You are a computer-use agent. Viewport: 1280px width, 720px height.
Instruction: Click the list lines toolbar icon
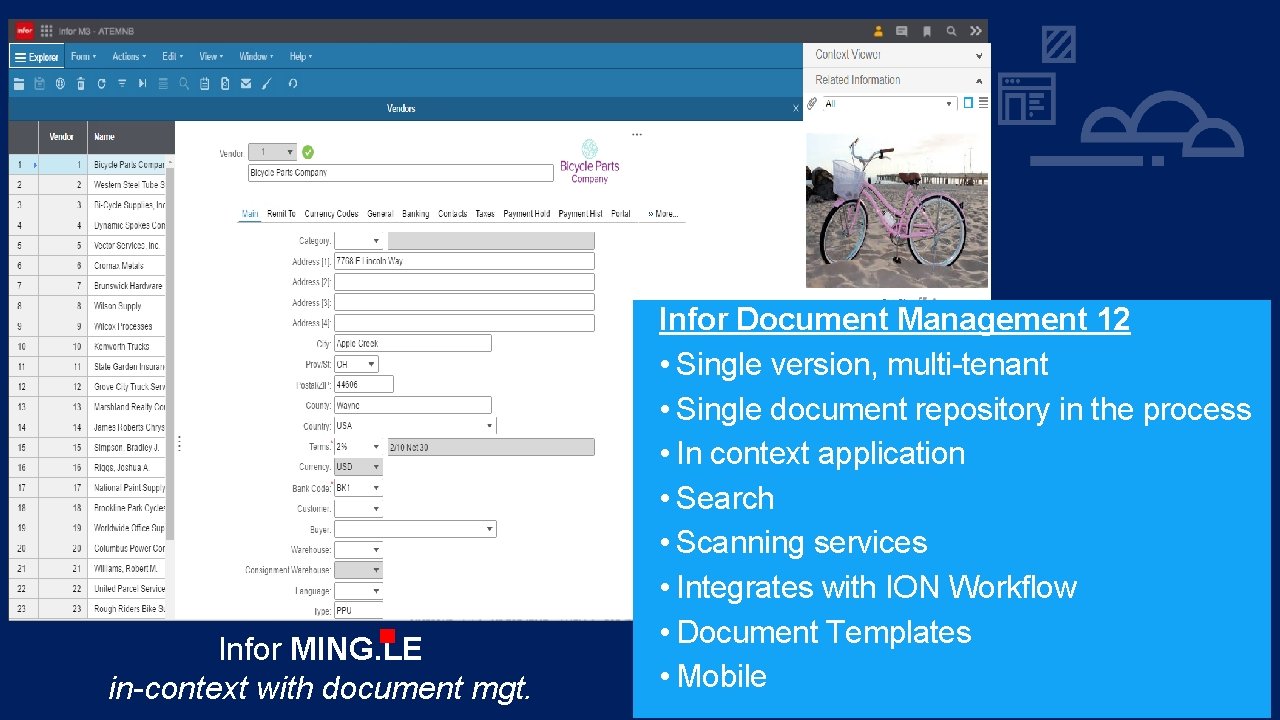(163, 84)
